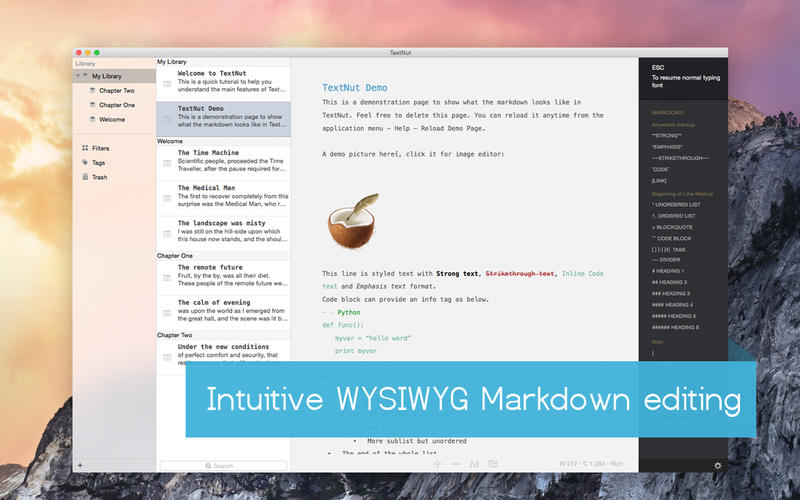Insert CODE BLOCK markup
This screenshot has width=800, height=500.
(671, 238)
